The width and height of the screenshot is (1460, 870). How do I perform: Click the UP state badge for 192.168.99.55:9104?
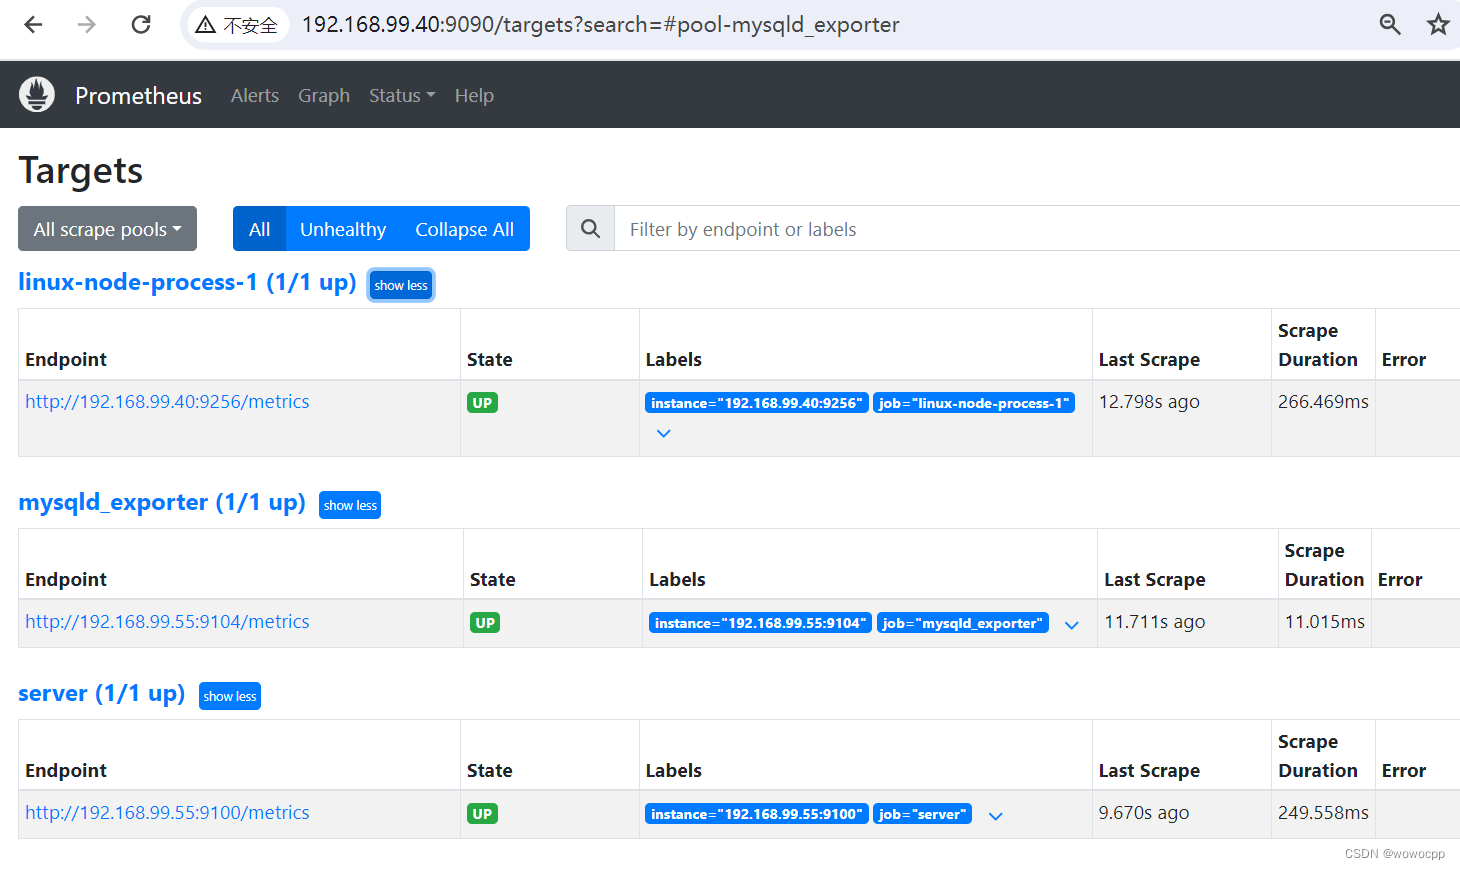point(485,623)
